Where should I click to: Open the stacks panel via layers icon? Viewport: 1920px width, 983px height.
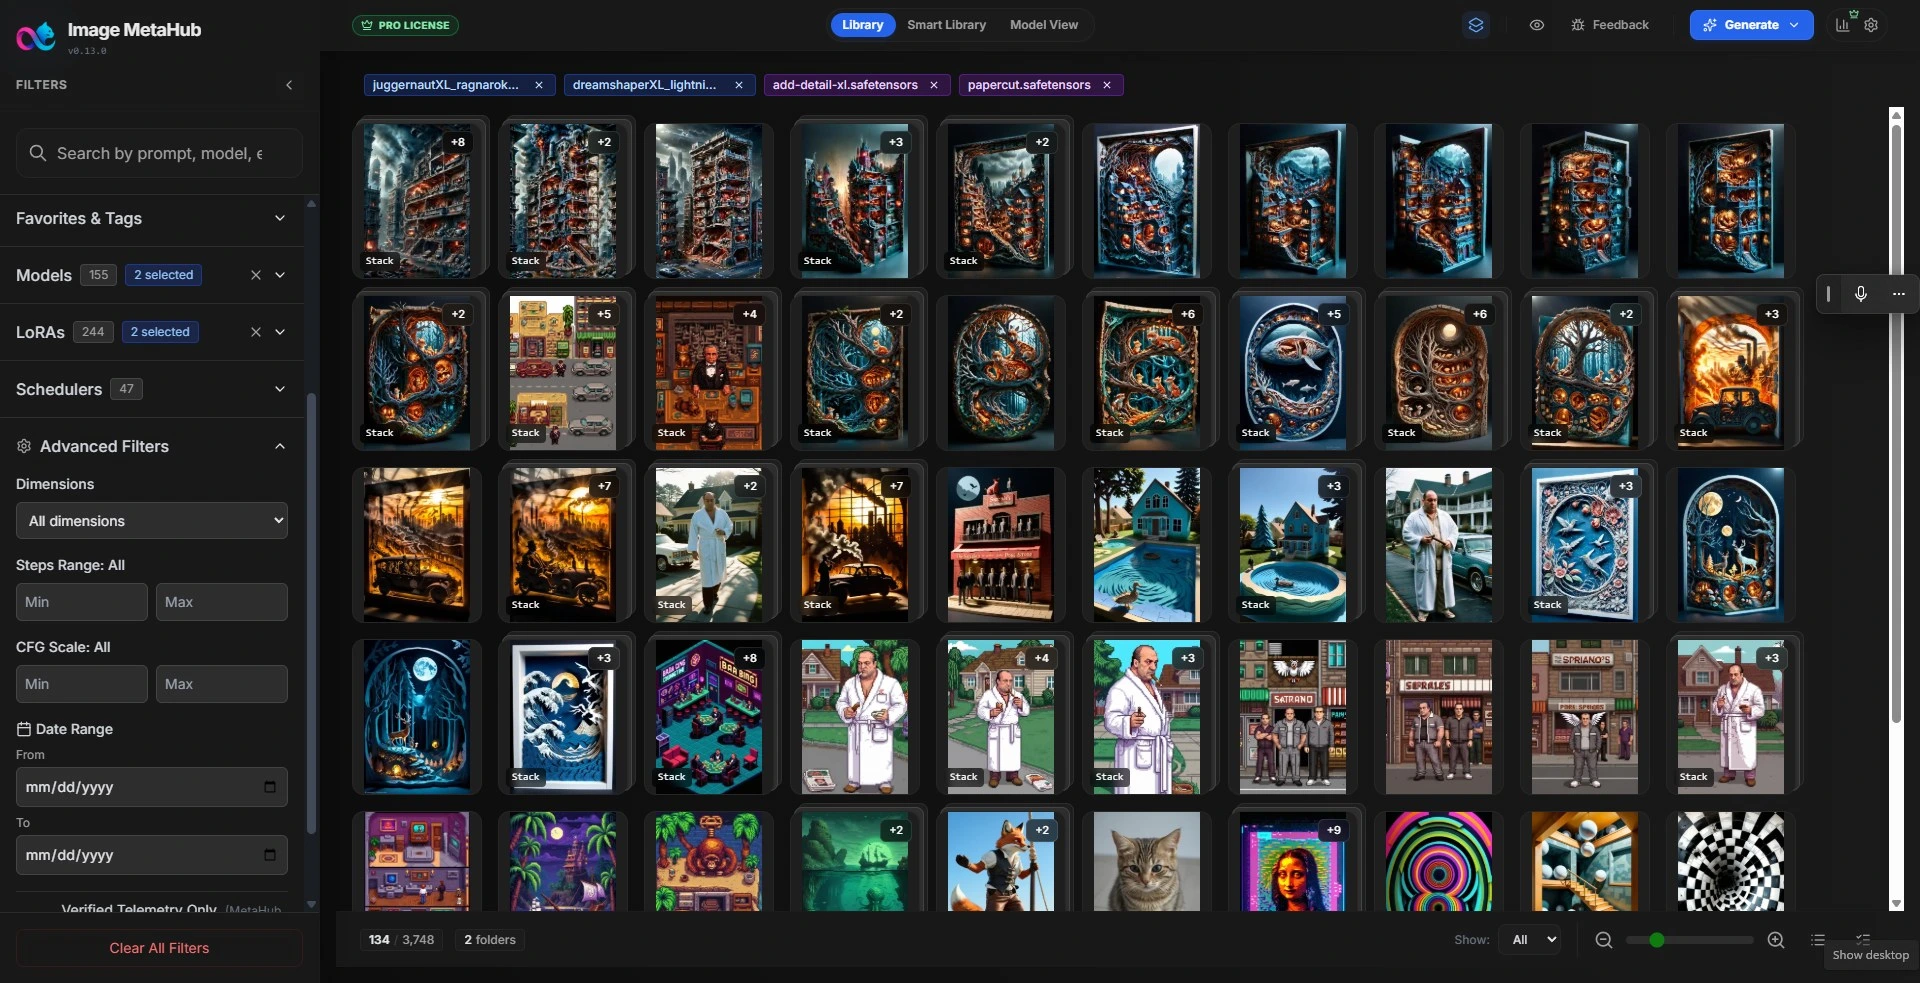(1476, 25)
